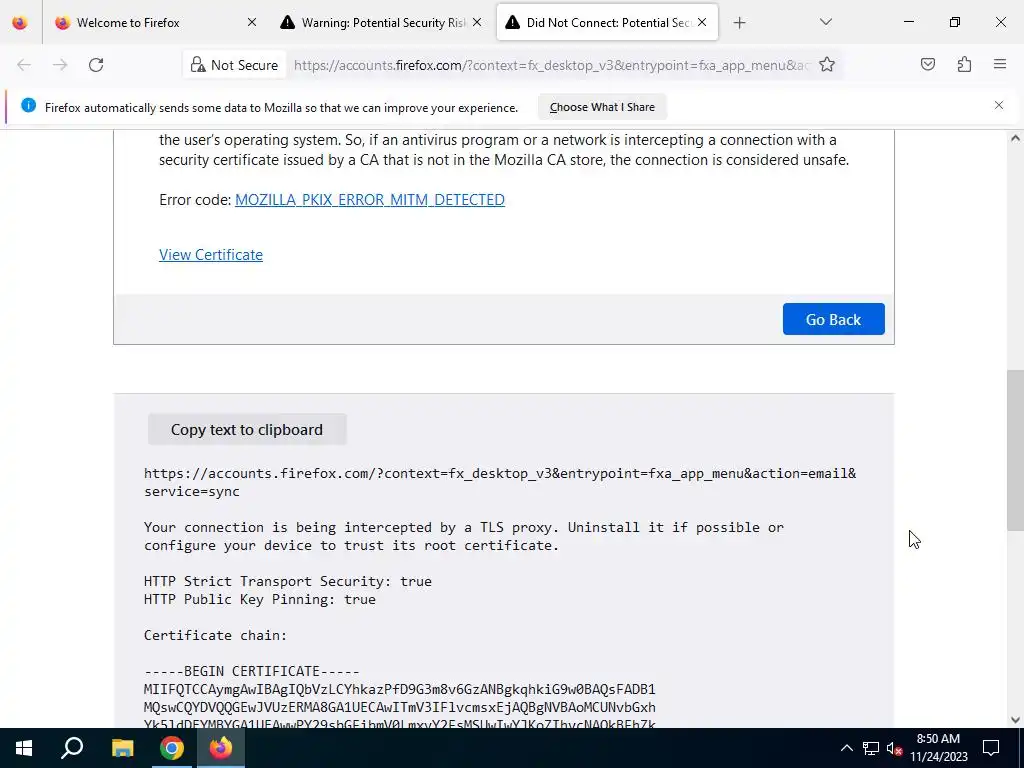Viewport: 1024px width, 768px height.
Task: Click the Firefox taskbar icon
Action: 221,748
